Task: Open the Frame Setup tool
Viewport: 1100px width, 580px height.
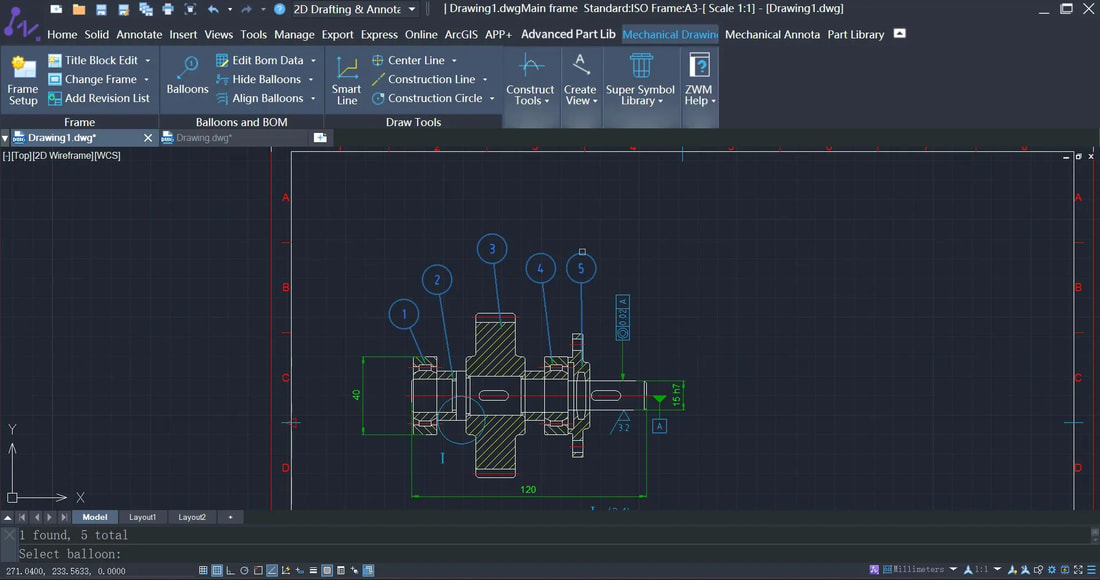Action: click(x=23, y=80)
